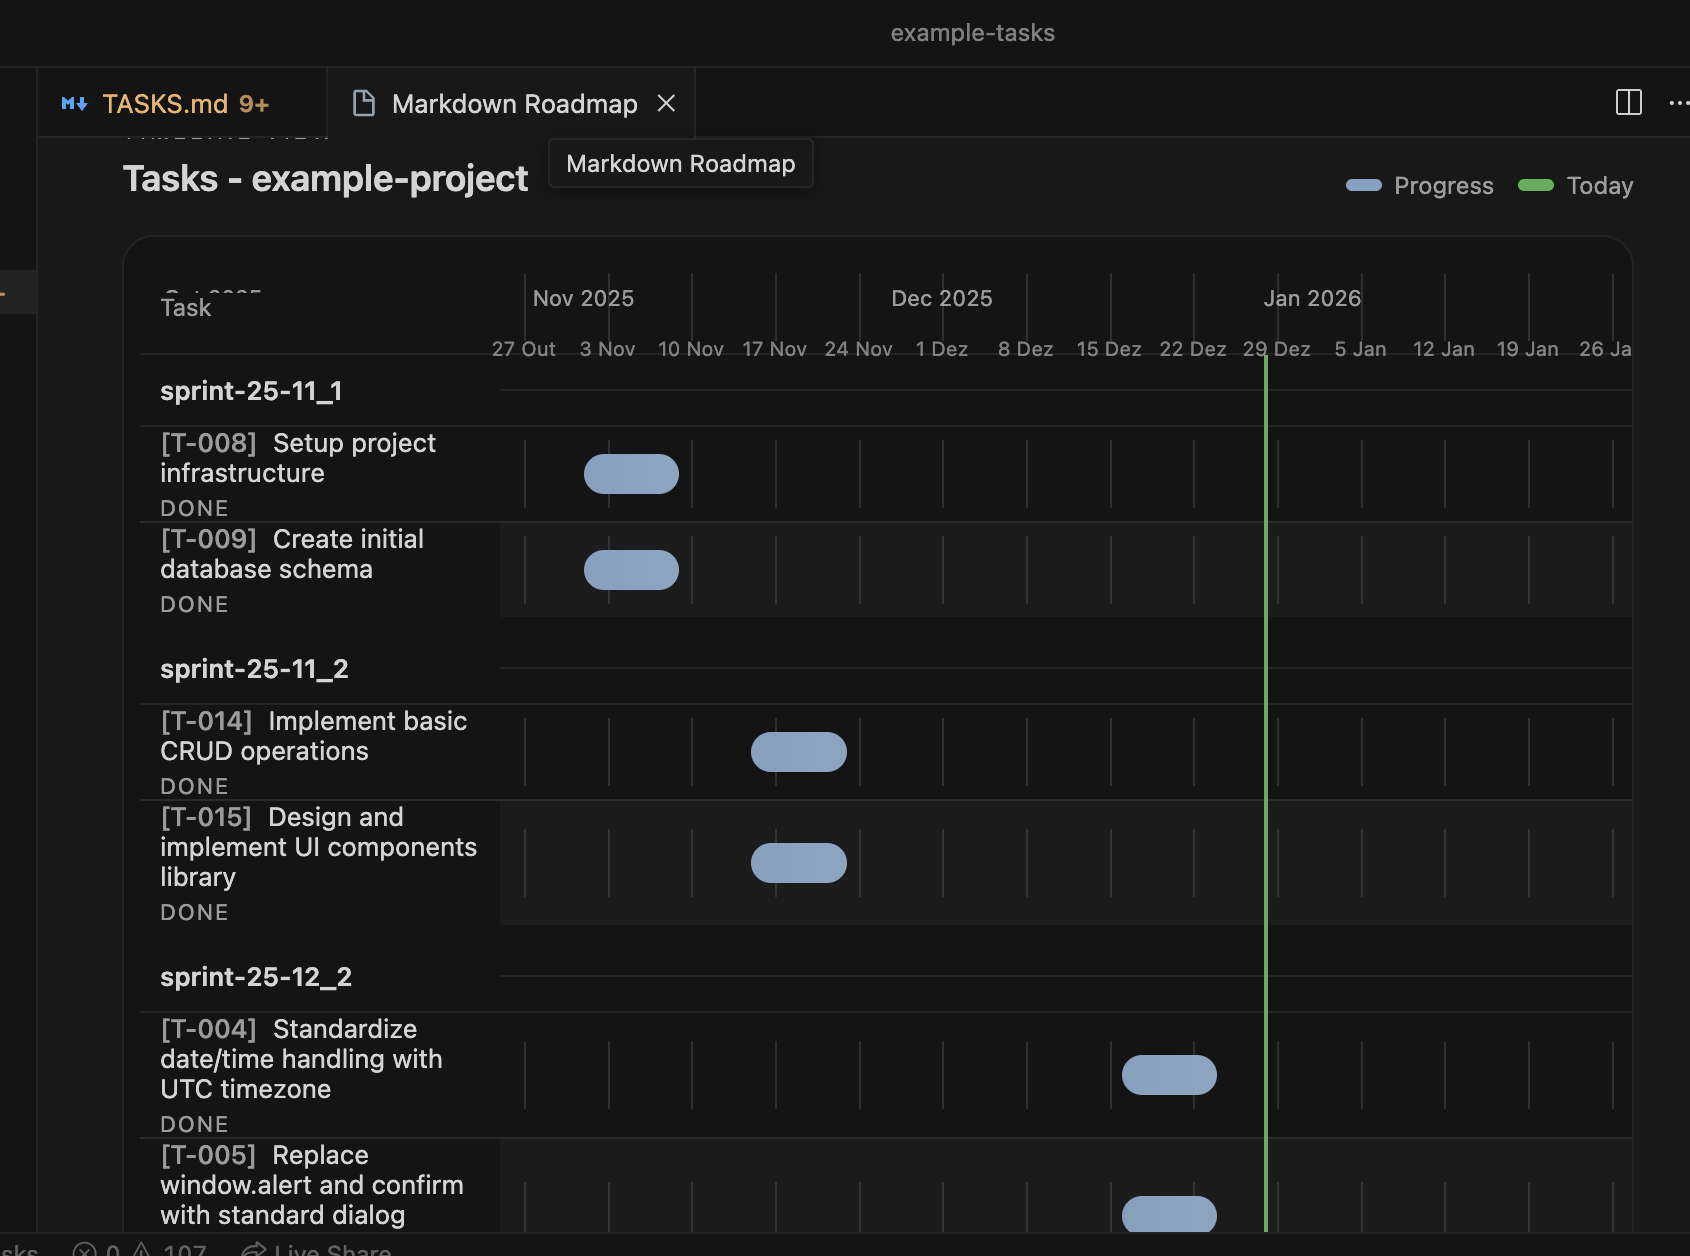Collapse the sprint-25-12_2 group
Viewport: 1690px width, 1256px height.
coord(256,977)
